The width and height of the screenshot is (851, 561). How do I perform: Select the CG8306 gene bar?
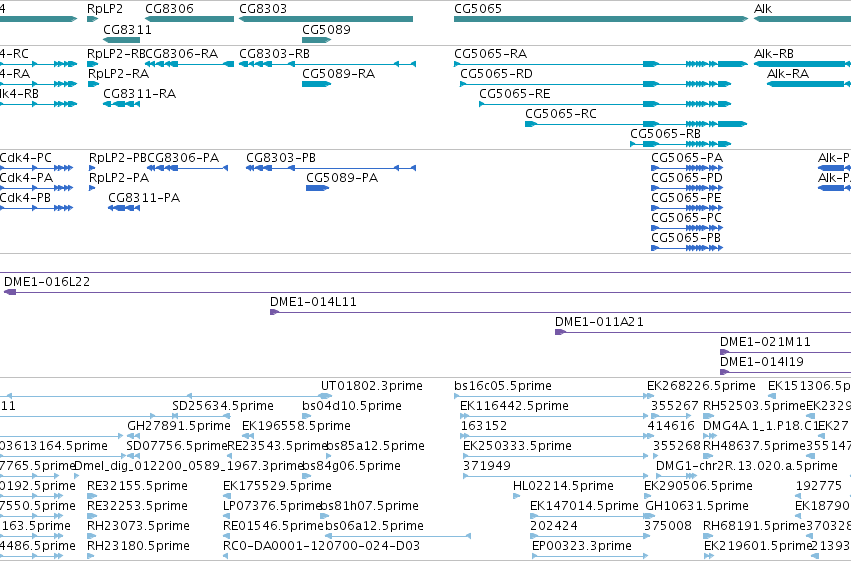point(189,19)
